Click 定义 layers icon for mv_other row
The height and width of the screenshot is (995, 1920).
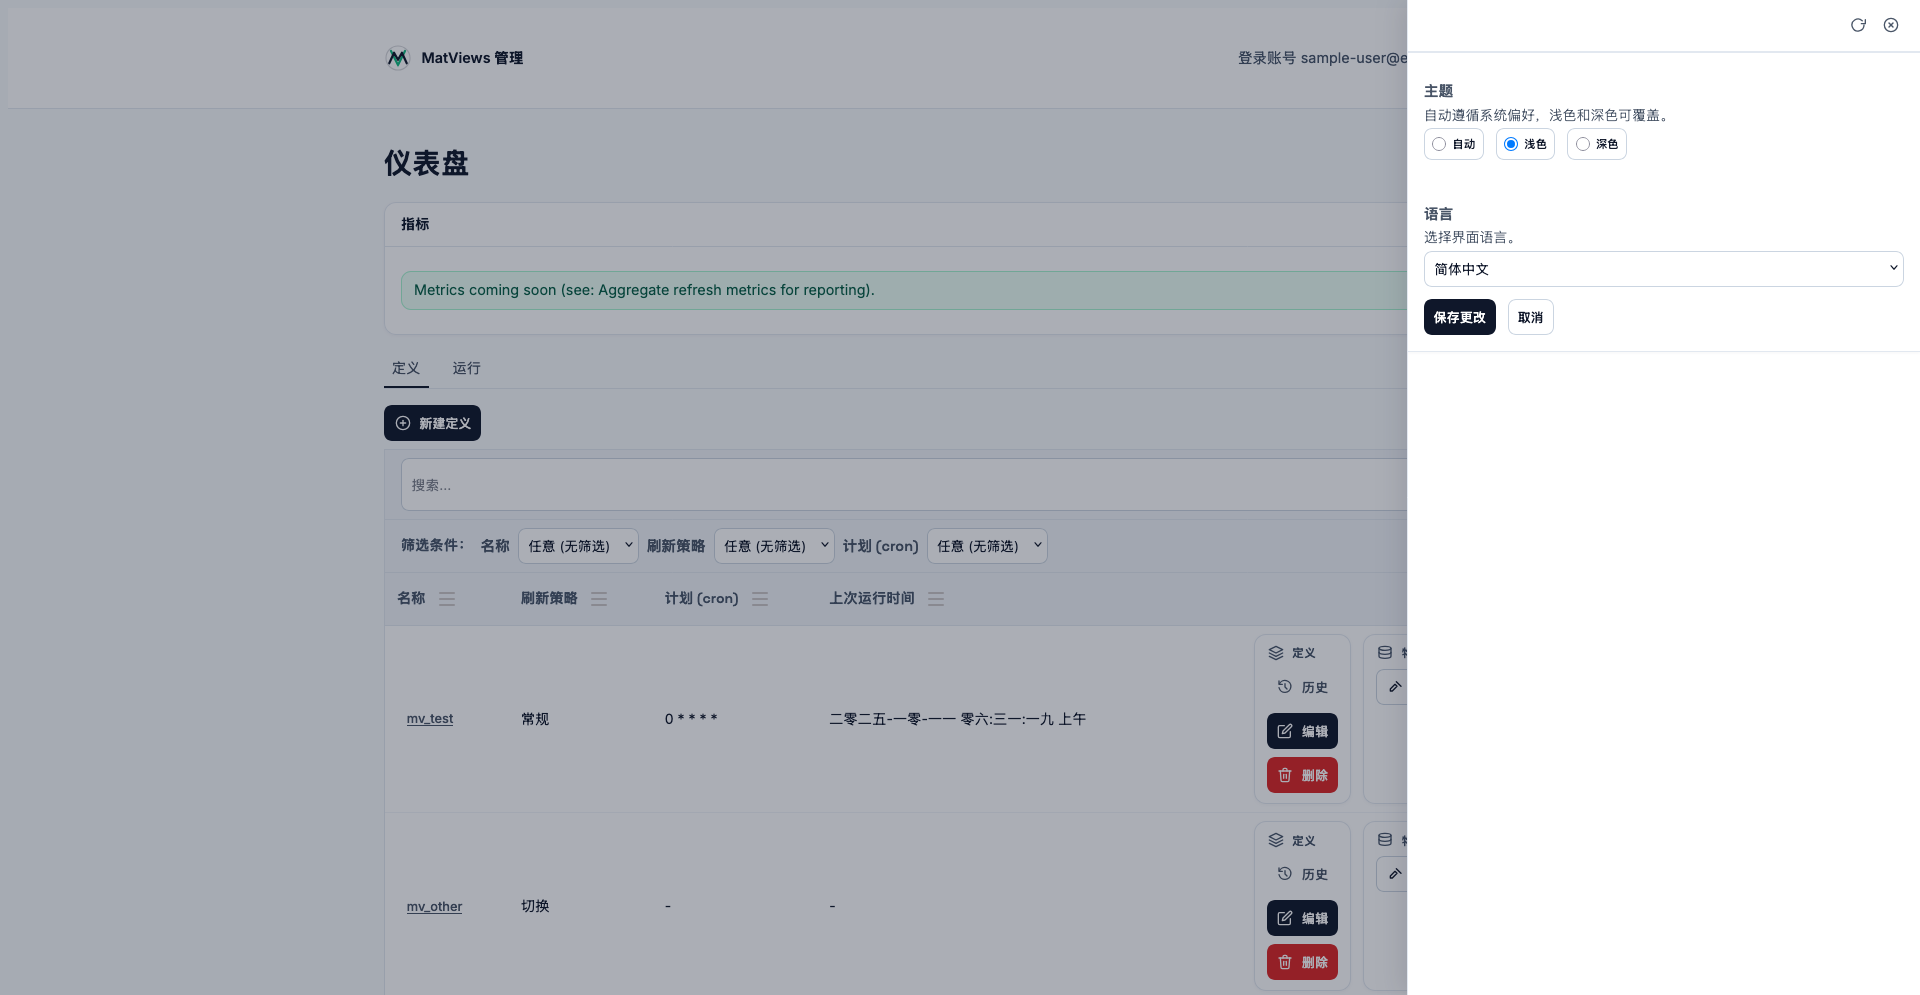1276,840
